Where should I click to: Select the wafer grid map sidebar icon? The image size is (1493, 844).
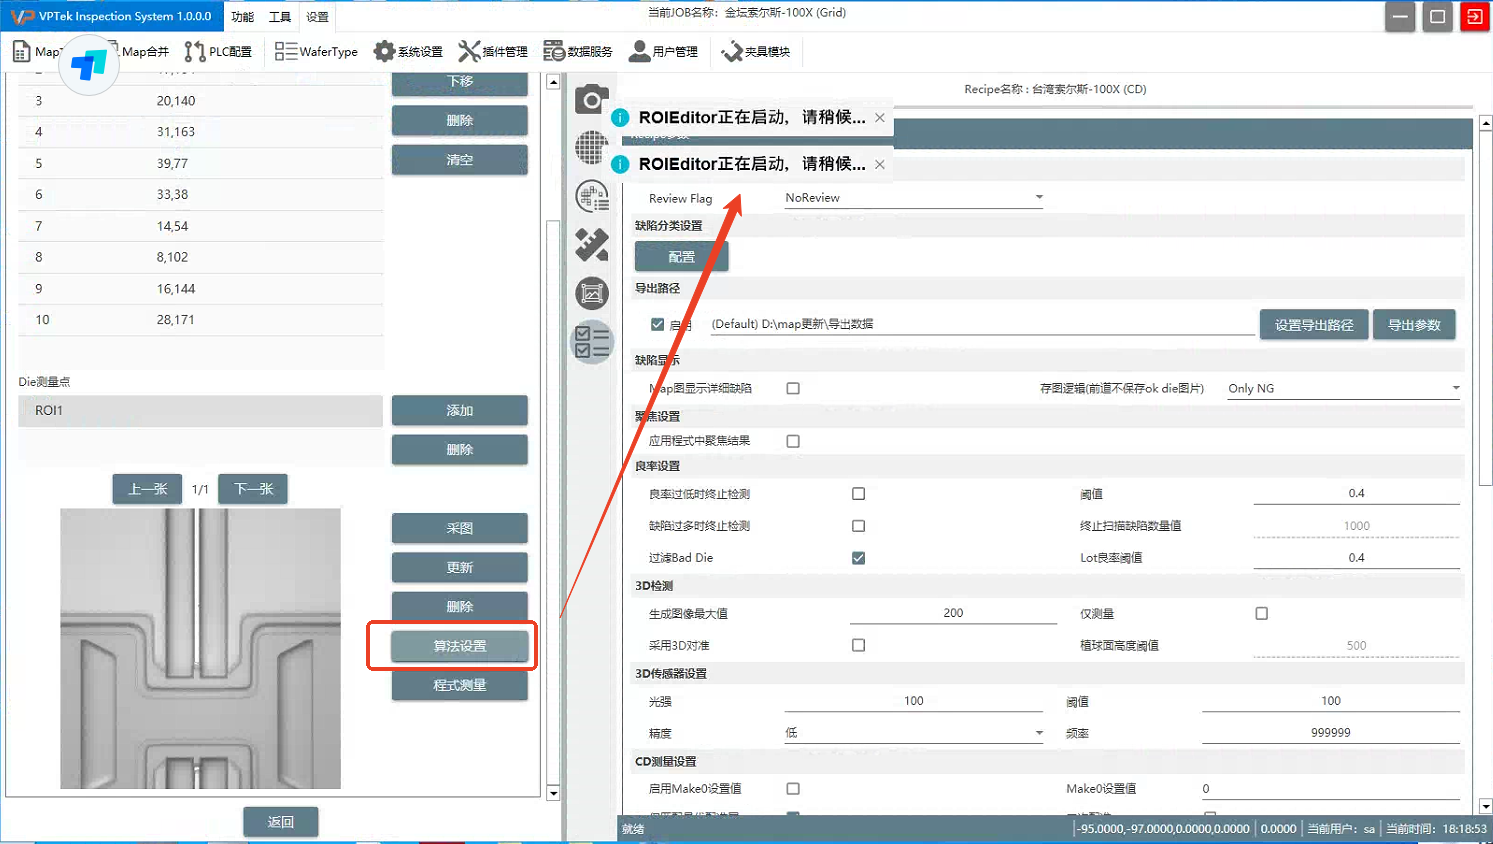pos(591,147)
